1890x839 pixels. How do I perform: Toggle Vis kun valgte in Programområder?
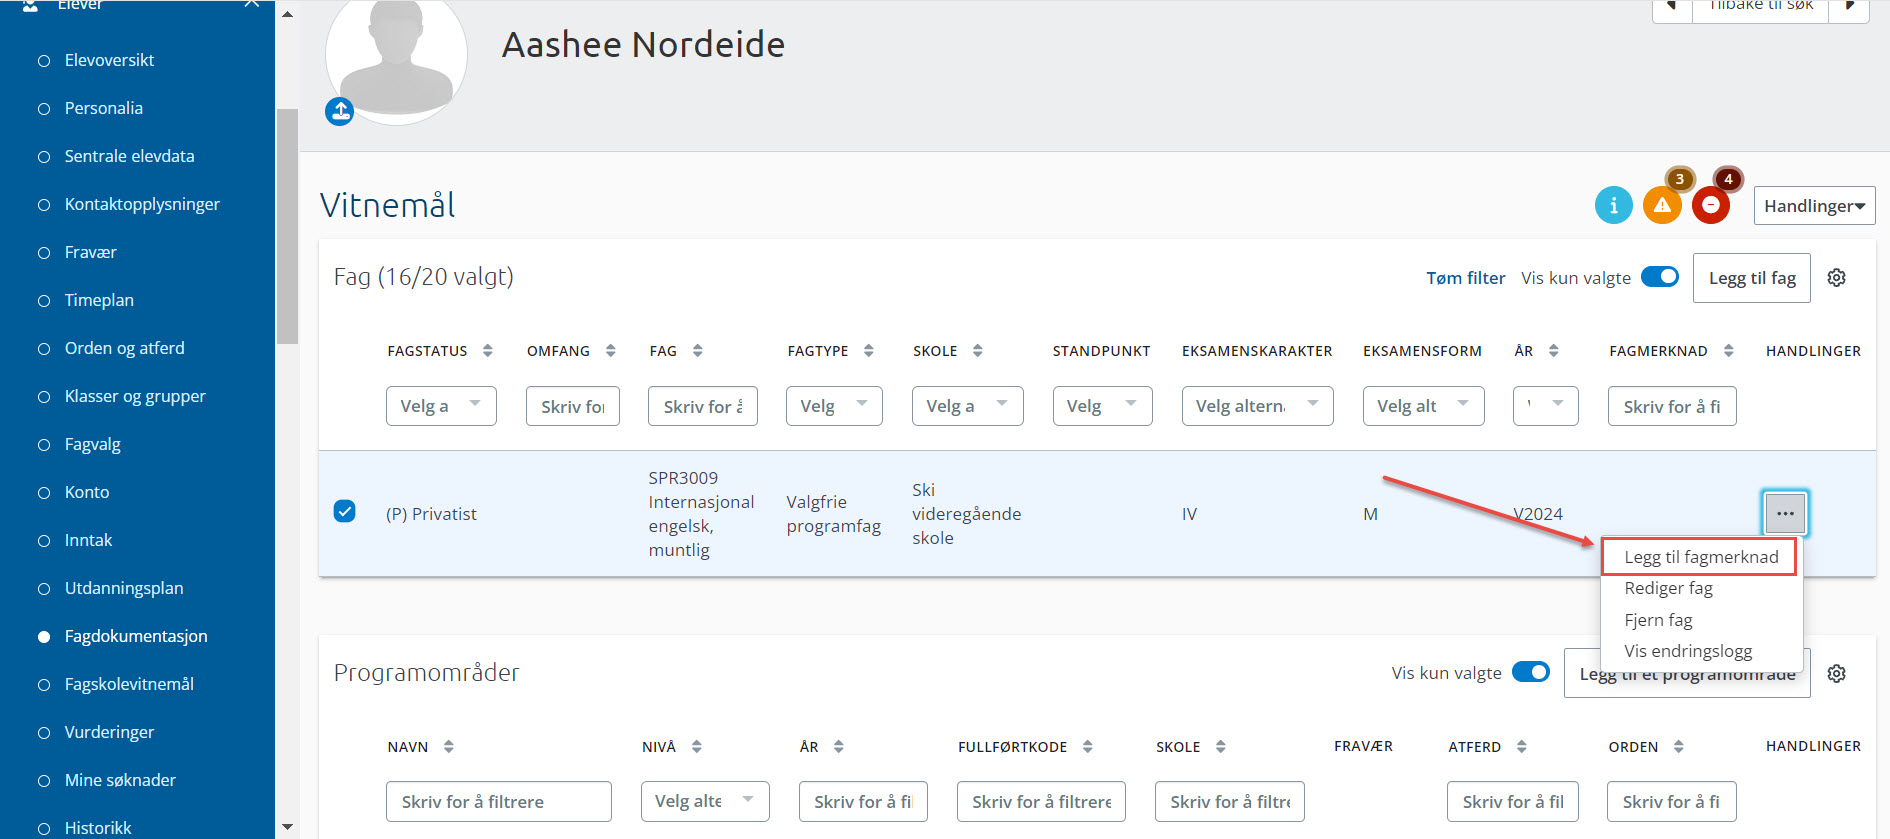pyautogui.click(x=1531, y=672)
